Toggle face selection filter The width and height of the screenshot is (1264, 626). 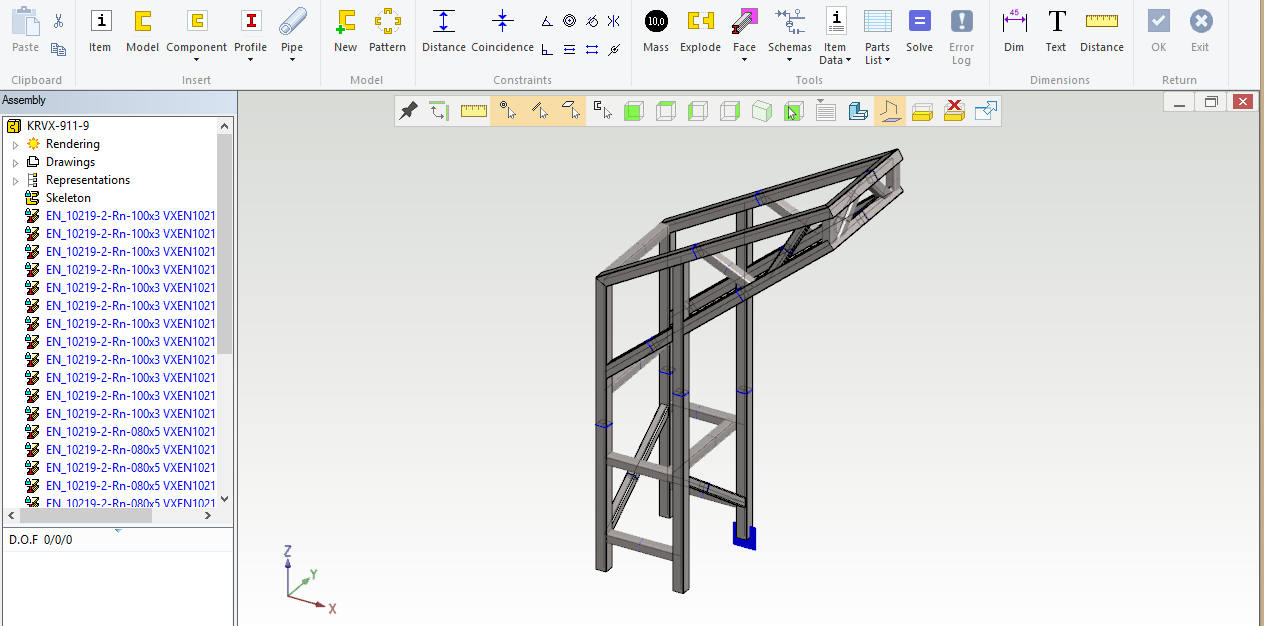571,111
